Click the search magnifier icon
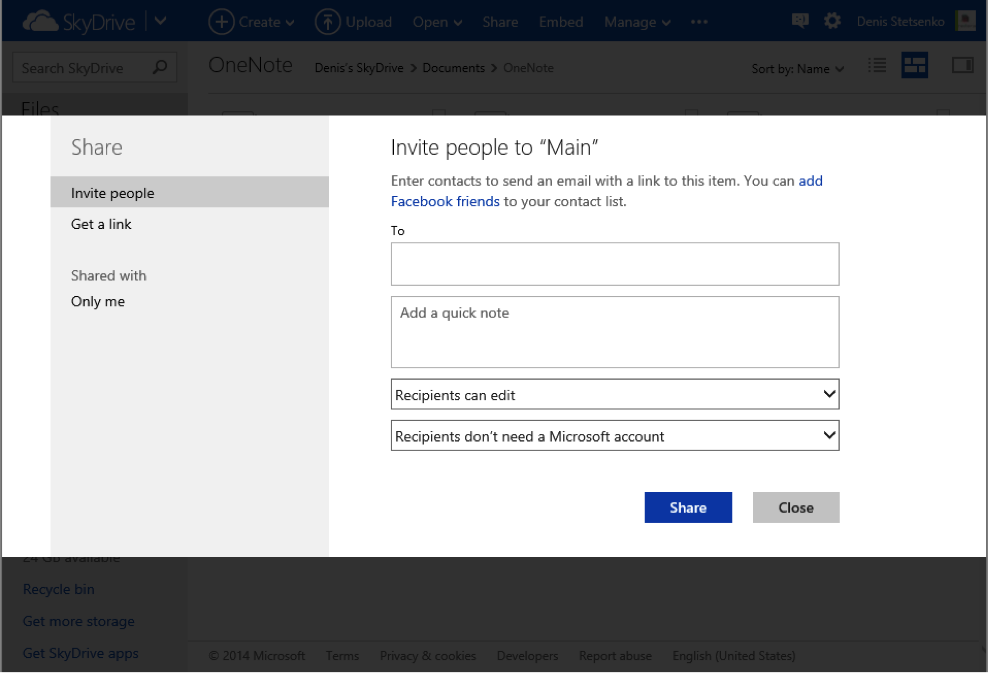 click(160, 67)
